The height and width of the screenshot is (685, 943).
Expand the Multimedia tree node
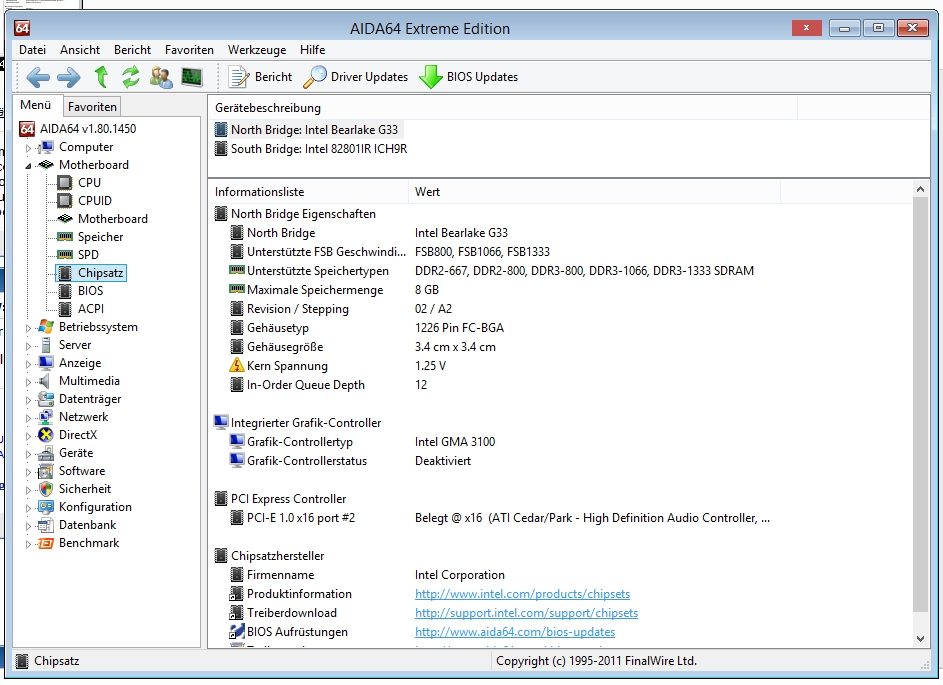[x=28, y=382]
